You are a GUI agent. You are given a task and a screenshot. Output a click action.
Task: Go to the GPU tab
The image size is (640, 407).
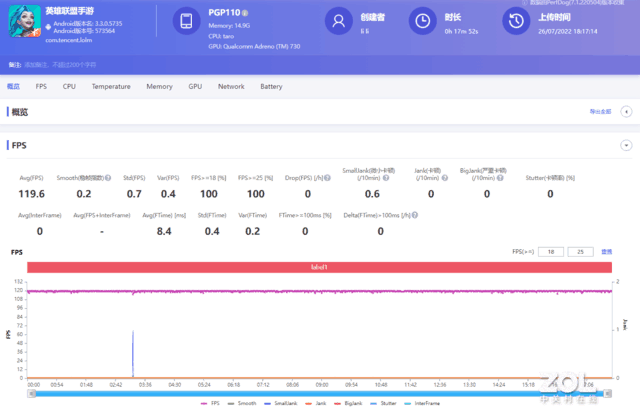[x=195, y=87]
